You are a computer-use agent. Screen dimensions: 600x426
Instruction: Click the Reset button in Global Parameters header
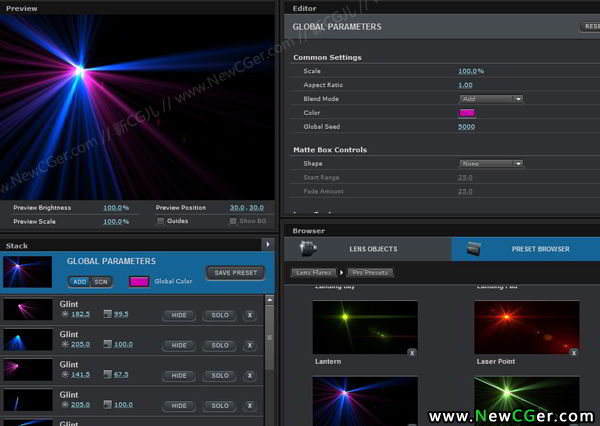[590, 26]
